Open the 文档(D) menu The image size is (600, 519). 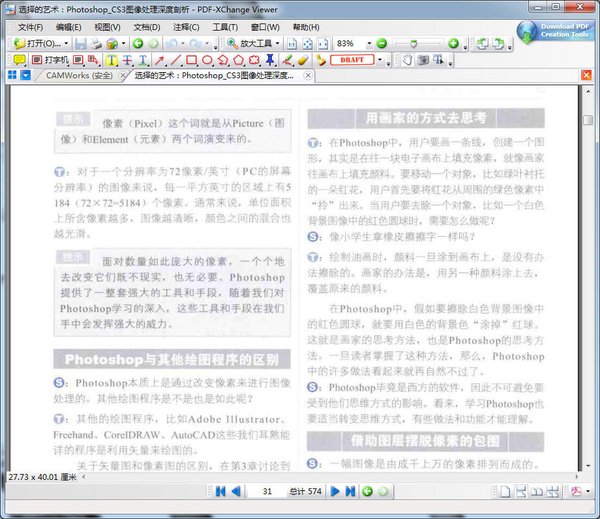(147, 27)
